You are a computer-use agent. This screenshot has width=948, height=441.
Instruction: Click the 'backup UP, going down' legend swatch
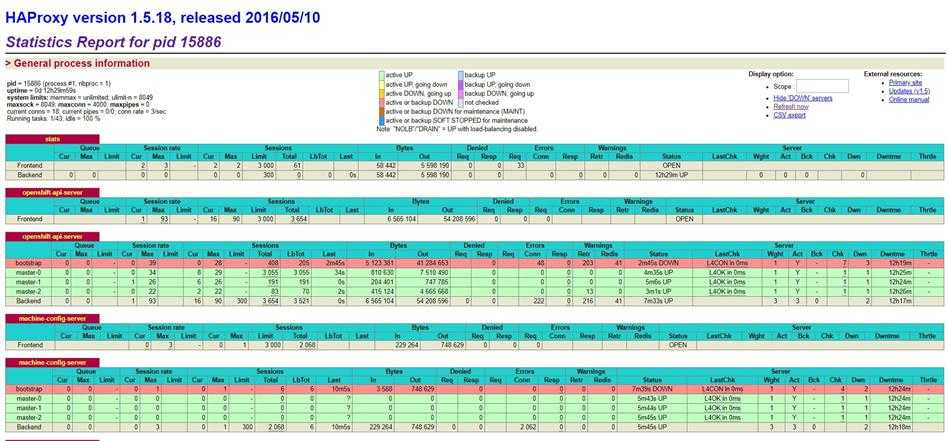(460, 84)
